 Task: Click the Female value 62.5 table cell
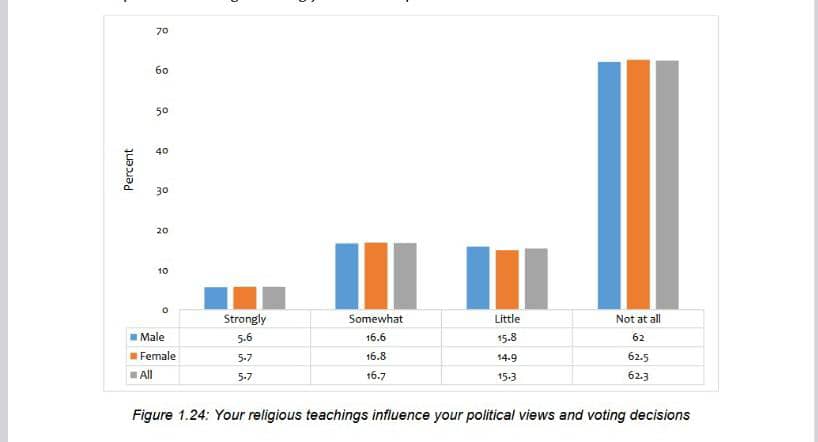click(638, 357)
